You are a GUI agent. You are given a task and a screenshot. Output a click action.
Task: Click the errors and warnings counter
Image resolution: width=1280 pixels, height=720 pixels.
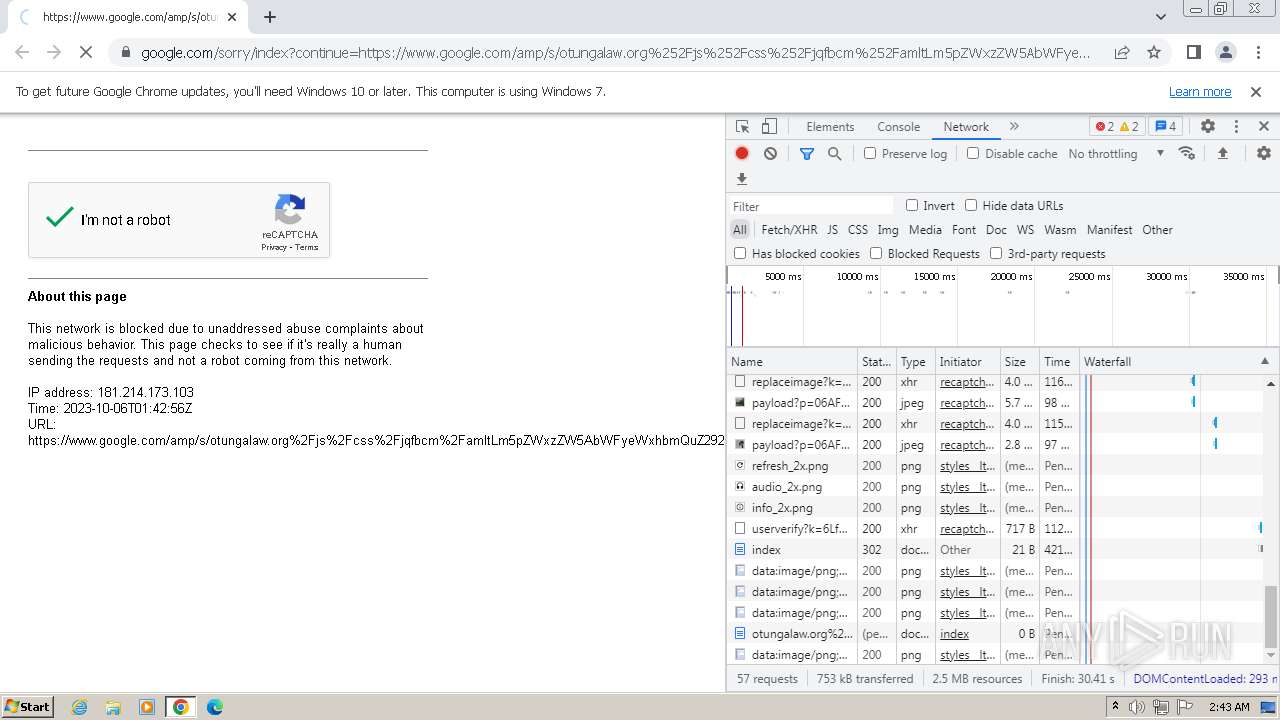[x=1117, y=127]
